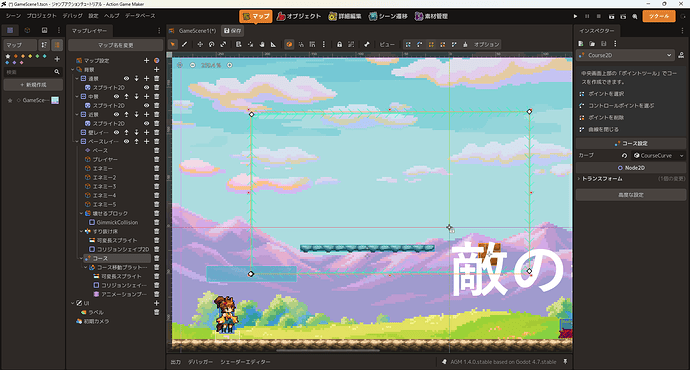Open the Course2D node dropdown

(x=626, y=55)
